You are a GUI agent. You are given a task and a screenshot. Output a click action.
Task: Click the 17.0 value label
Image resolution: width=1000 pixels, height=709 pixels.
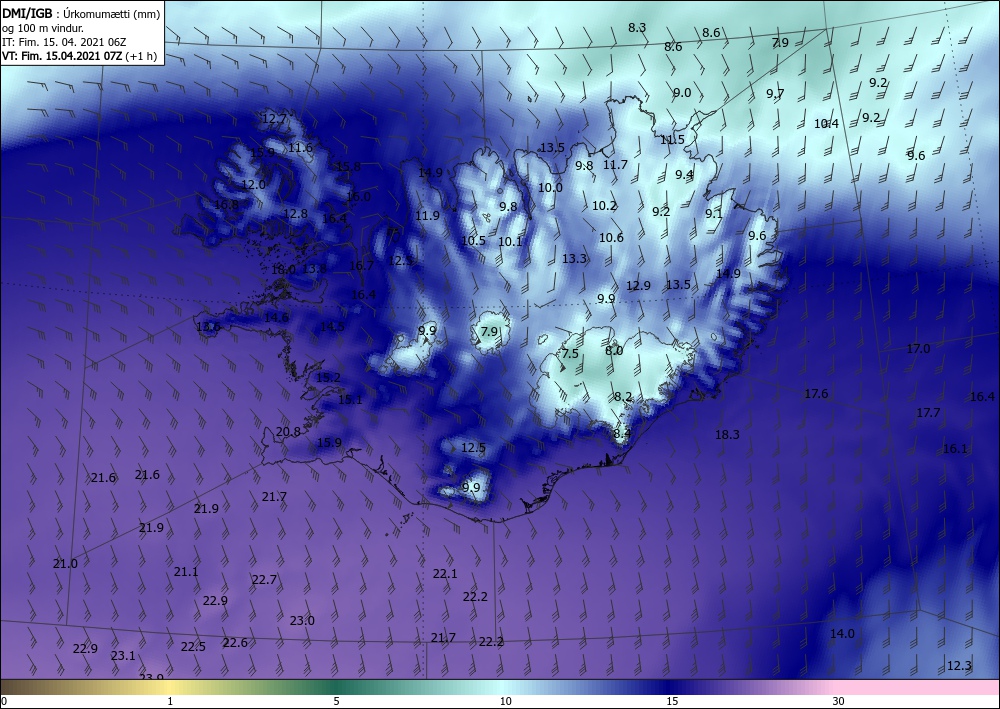tap(918, 349)
